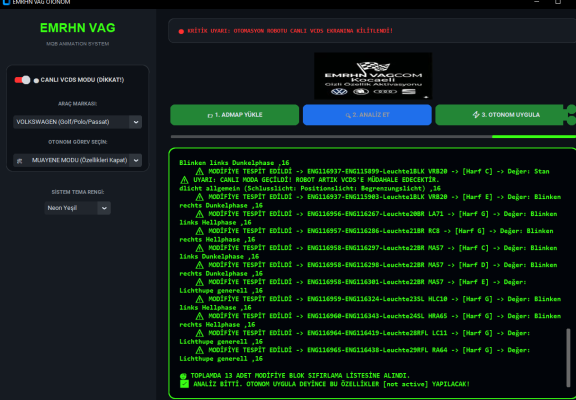Viewport: 576px width, 400px height.
Task: Click the car icon inside the MUAYENE MODU box
Action: click(x=20, y=161)
